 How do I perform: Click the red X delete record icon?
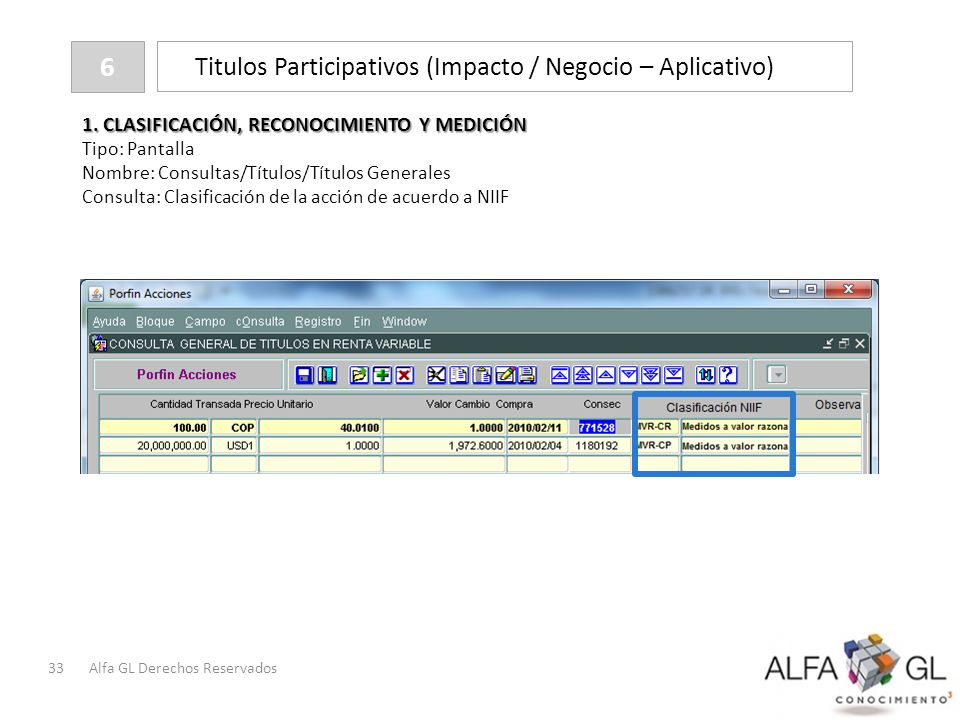point(405,375)
